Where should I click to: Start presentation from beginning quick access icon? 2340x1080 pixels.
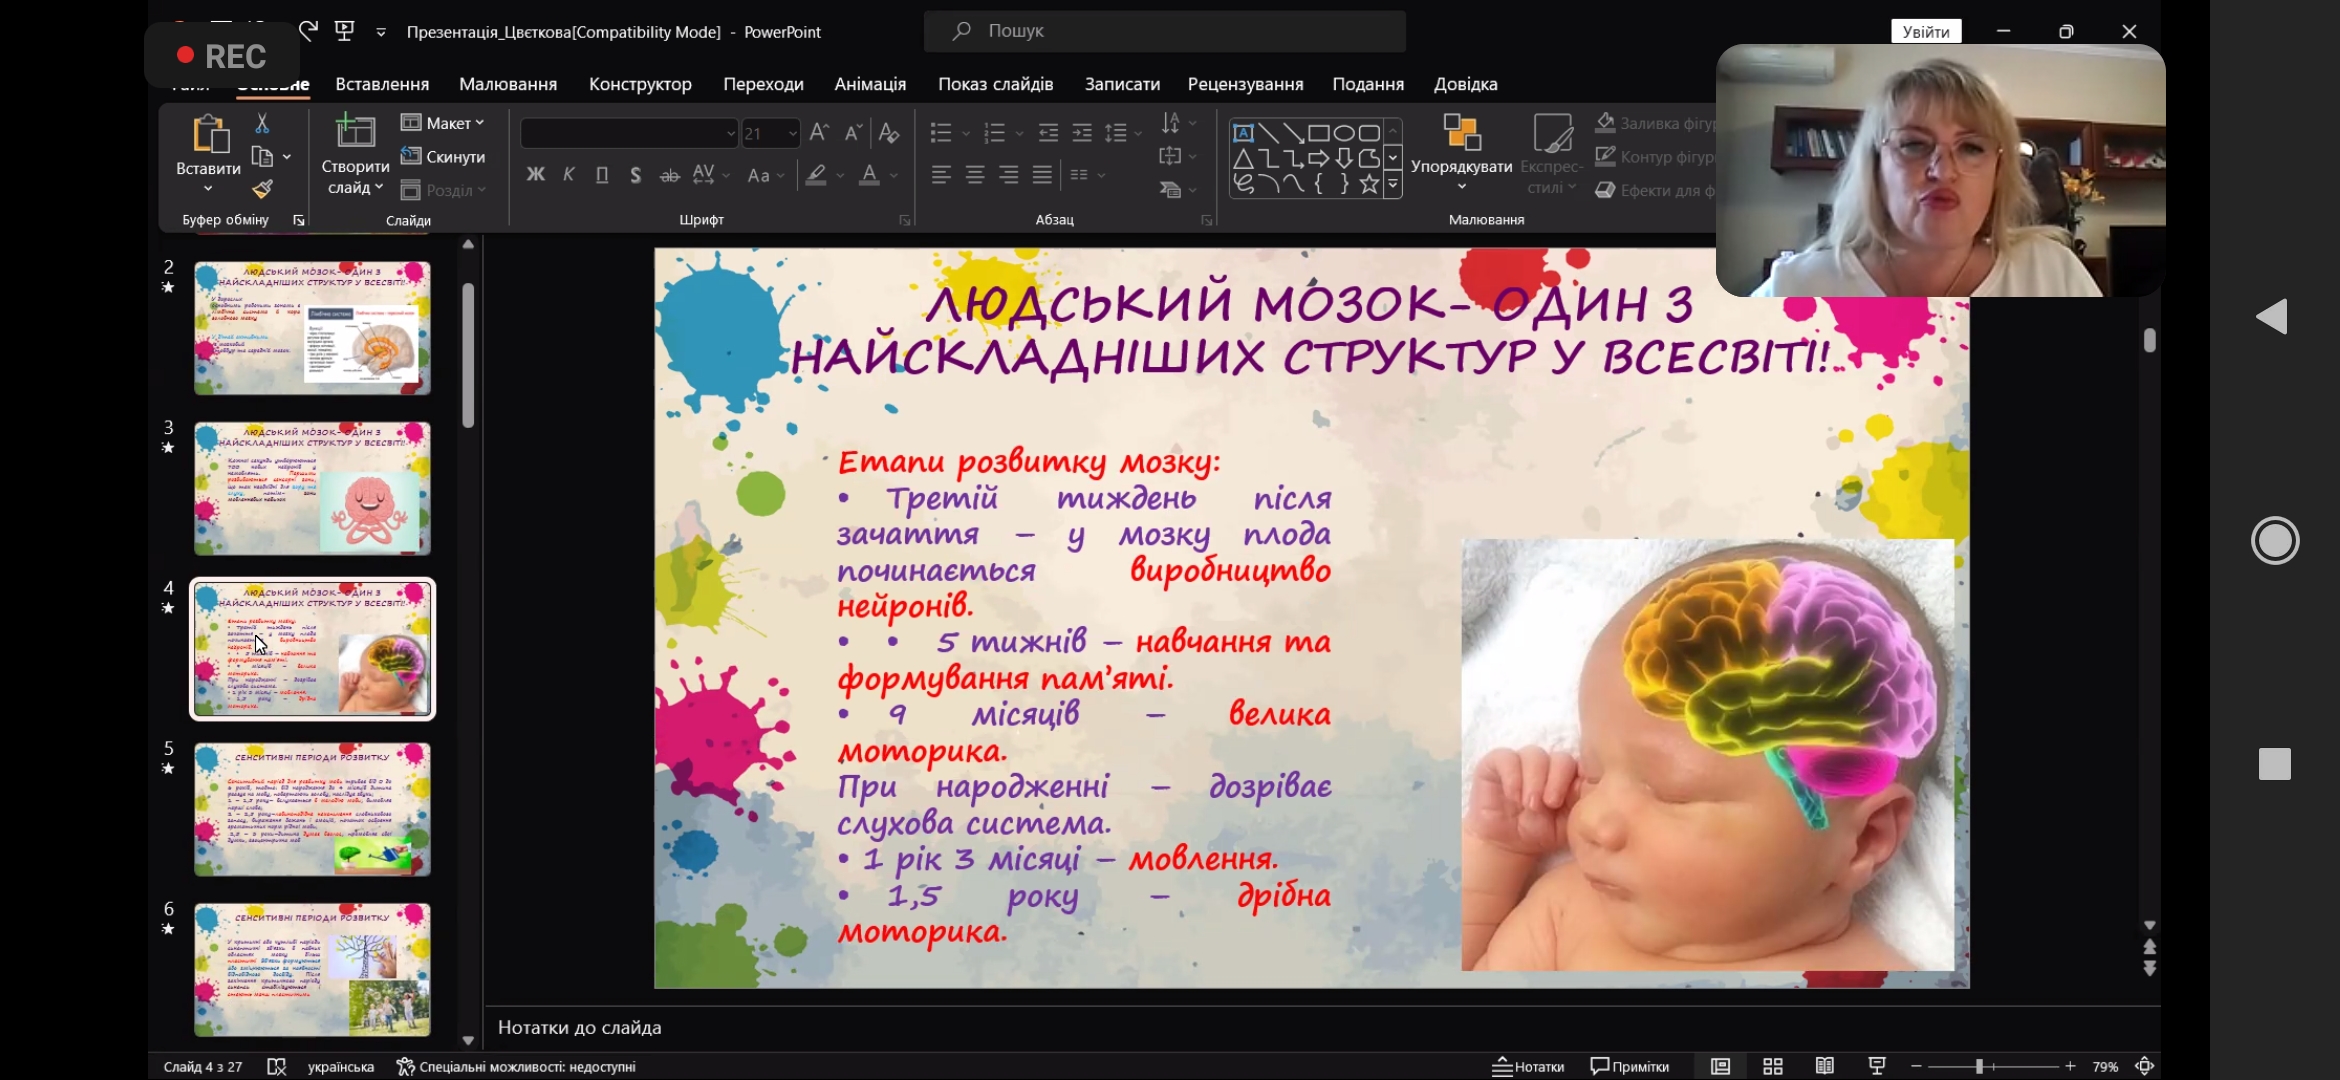click(x=345, y=31)
